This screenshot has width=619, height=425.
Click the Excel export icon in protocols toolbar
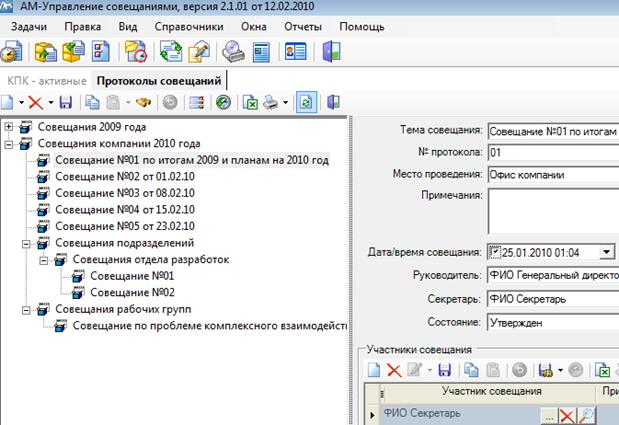tap(250, 102)
